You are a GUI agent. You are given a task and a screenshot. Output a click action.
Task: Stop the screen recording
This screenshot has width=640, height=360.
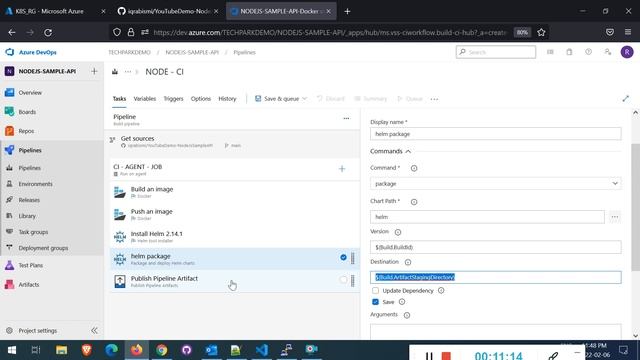(x=446, y=356)
